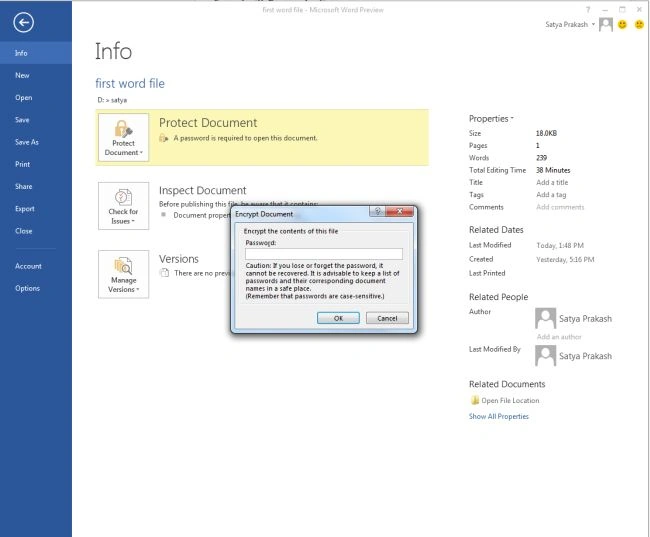Image resolution: width=650 pixels, height=537 pixels.
Task: Show All Properties link
Action: [x=499, y=416]
